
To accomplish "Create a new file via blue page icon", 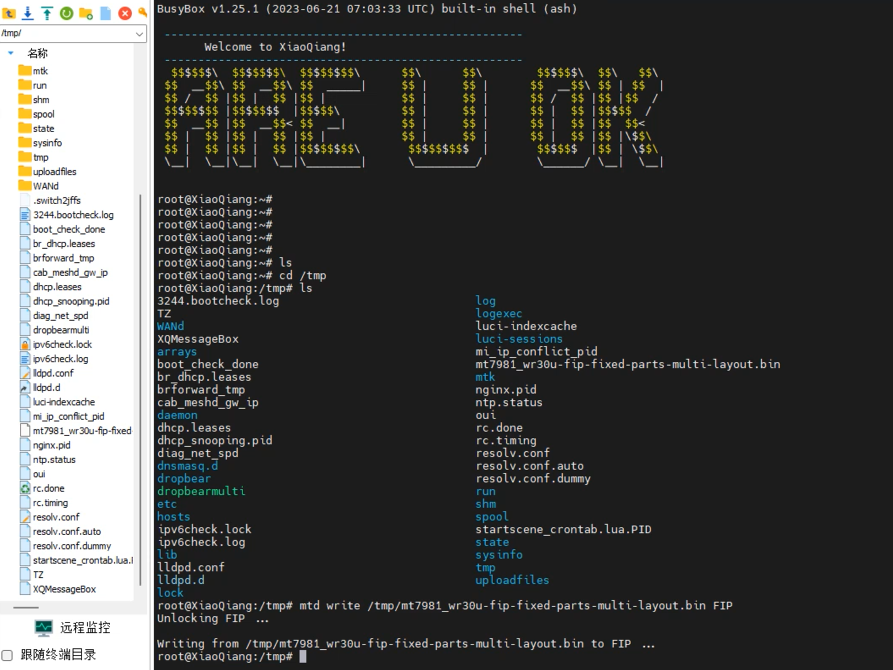I will [106, 13].
